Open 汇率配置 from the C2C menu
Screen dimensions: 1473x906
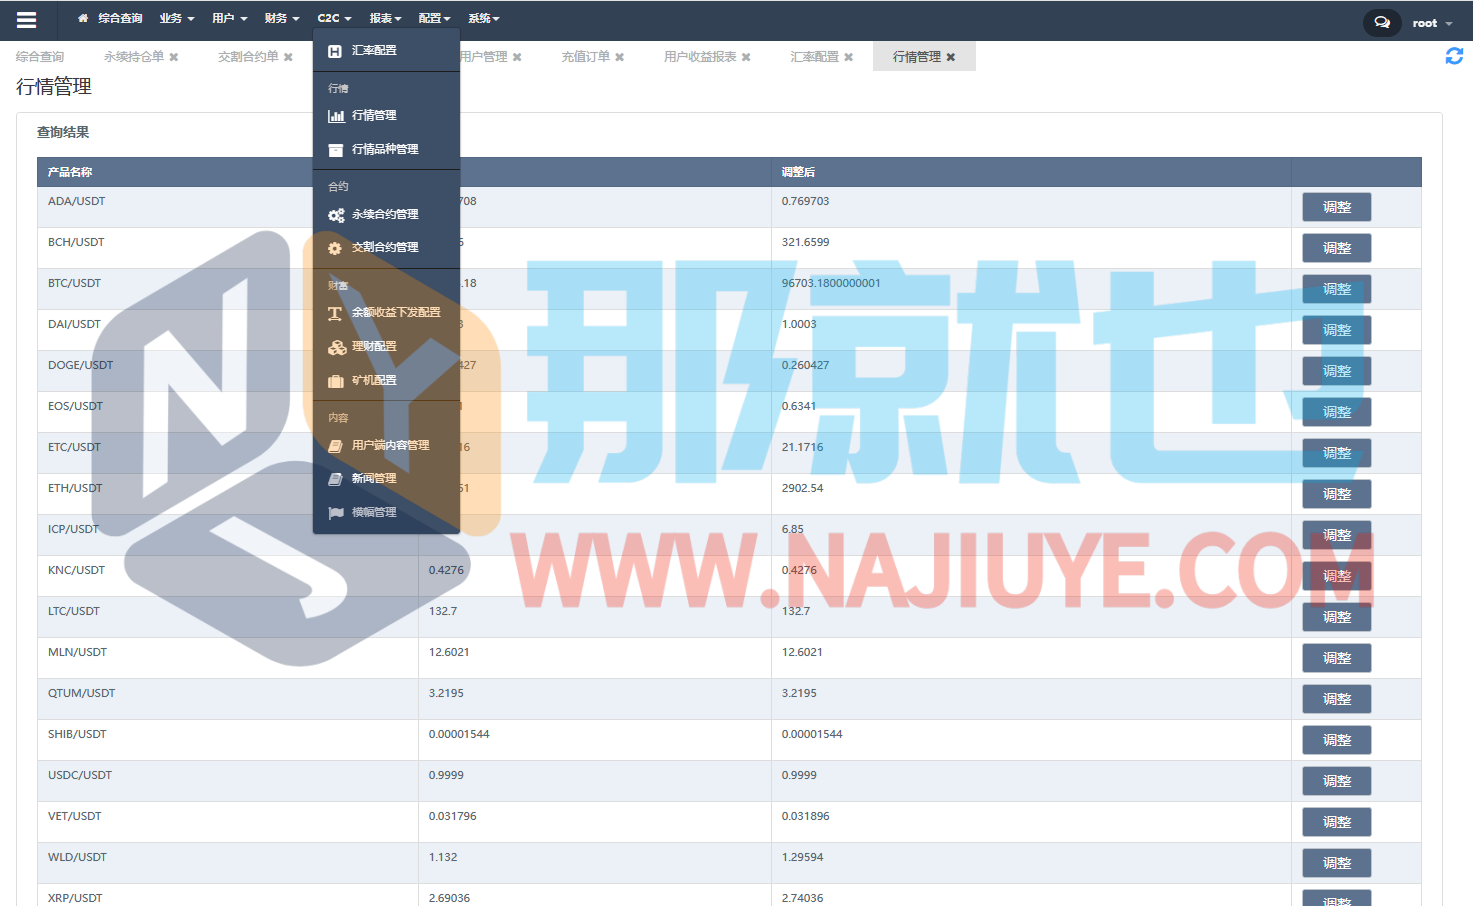(x=374, y=50)
